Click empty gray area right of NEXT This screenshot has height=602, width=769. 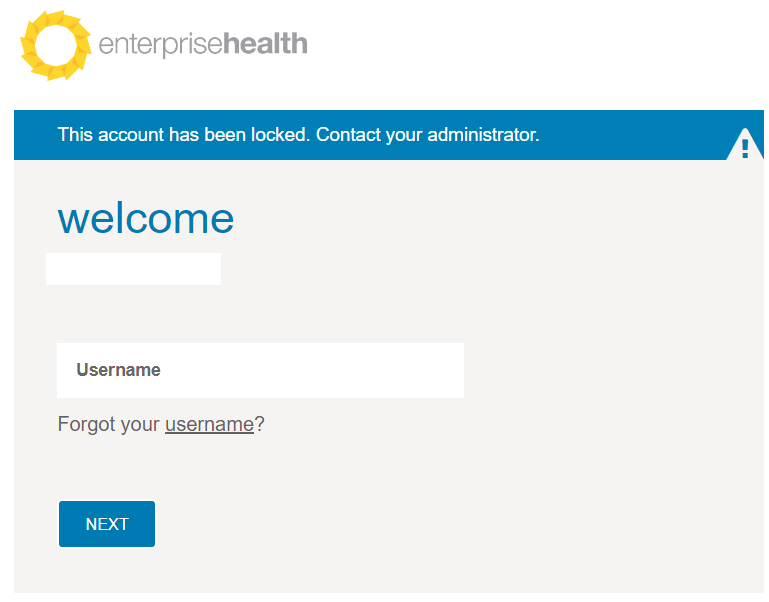[400, 524]
